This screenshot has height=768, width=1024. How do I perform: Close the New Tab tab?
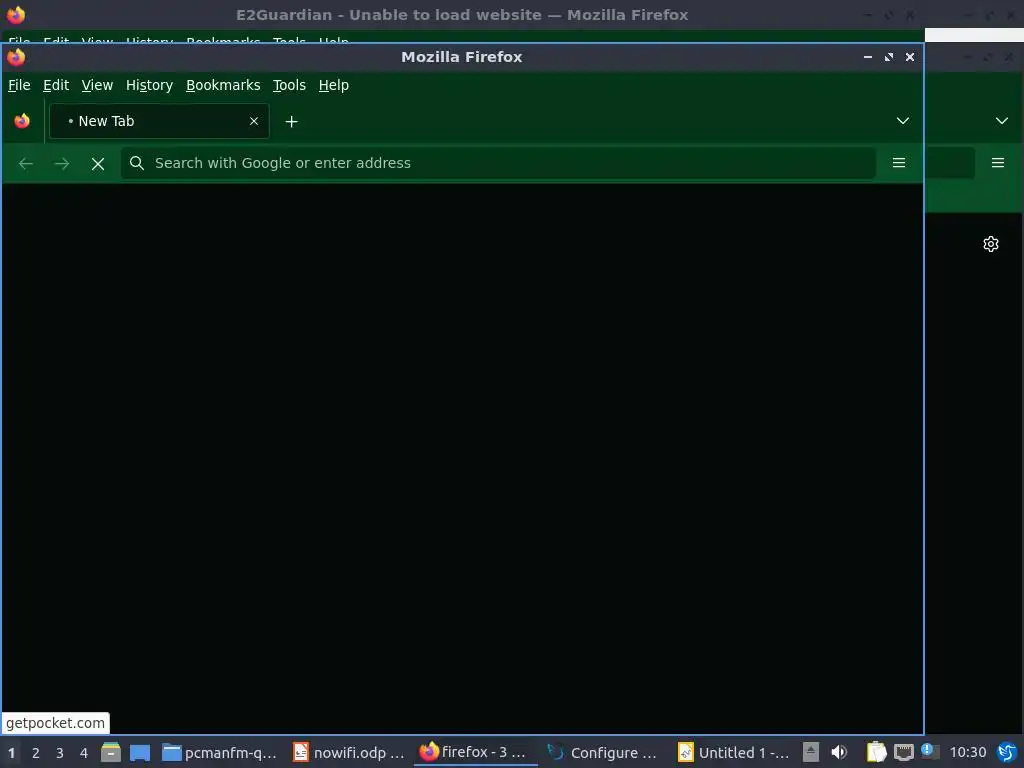[254, 121]
